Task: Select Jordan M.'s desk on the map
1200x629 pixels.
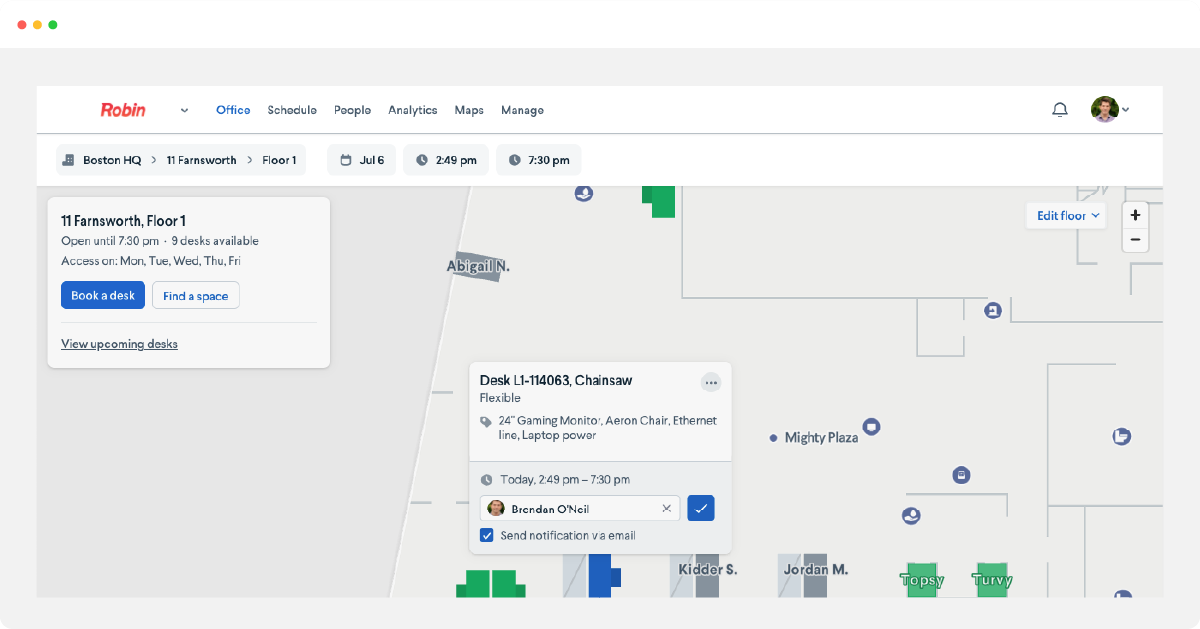Action: [x=815, y=574]
